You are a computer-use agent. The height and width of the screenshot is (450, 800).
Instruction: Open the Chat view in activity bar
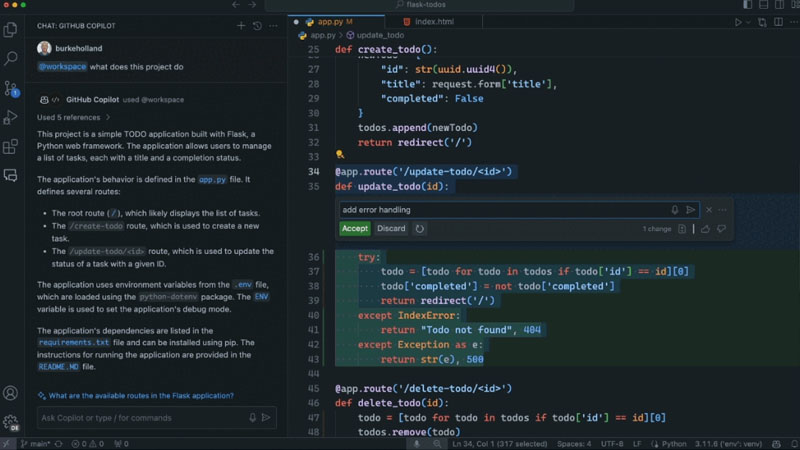(10, 176)
